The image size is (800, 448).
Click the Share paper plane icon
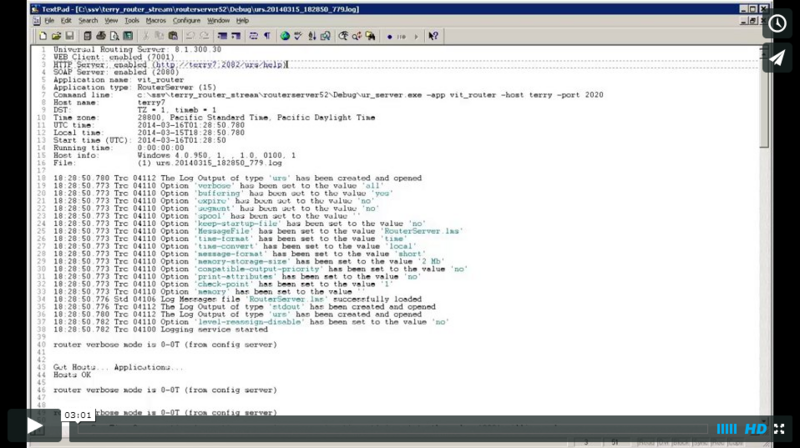tap(778, 59)
